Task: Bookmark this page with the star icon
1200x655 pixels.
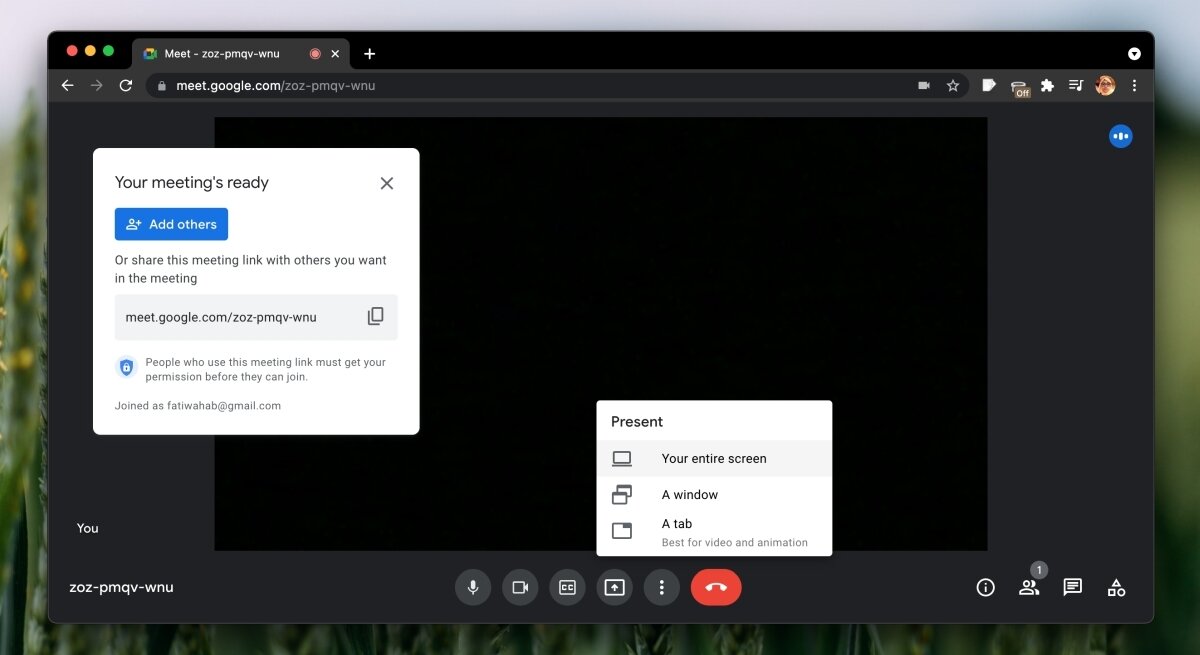Action: tap(953, 86)
